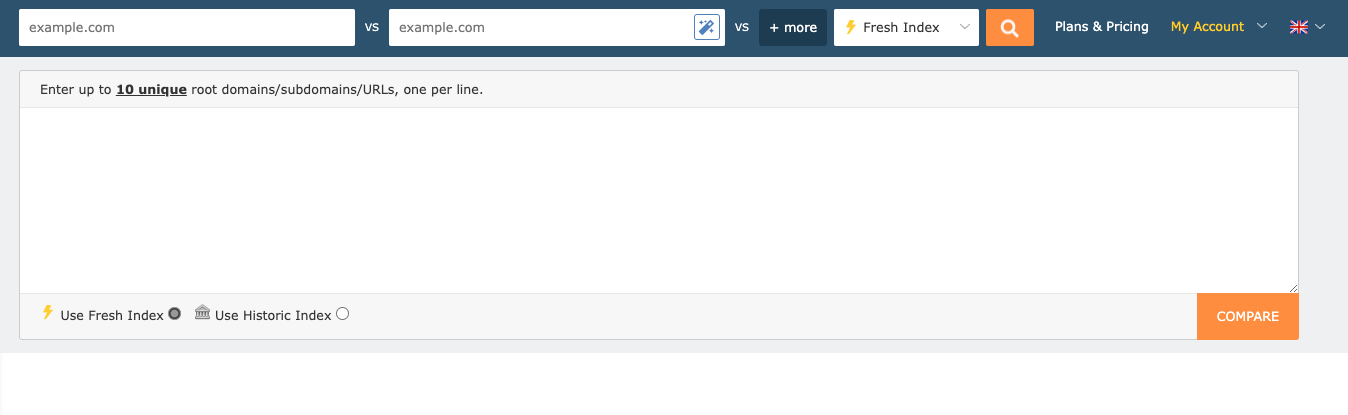
Task: Expand the My Account menu chevron
Action: 1262,27
